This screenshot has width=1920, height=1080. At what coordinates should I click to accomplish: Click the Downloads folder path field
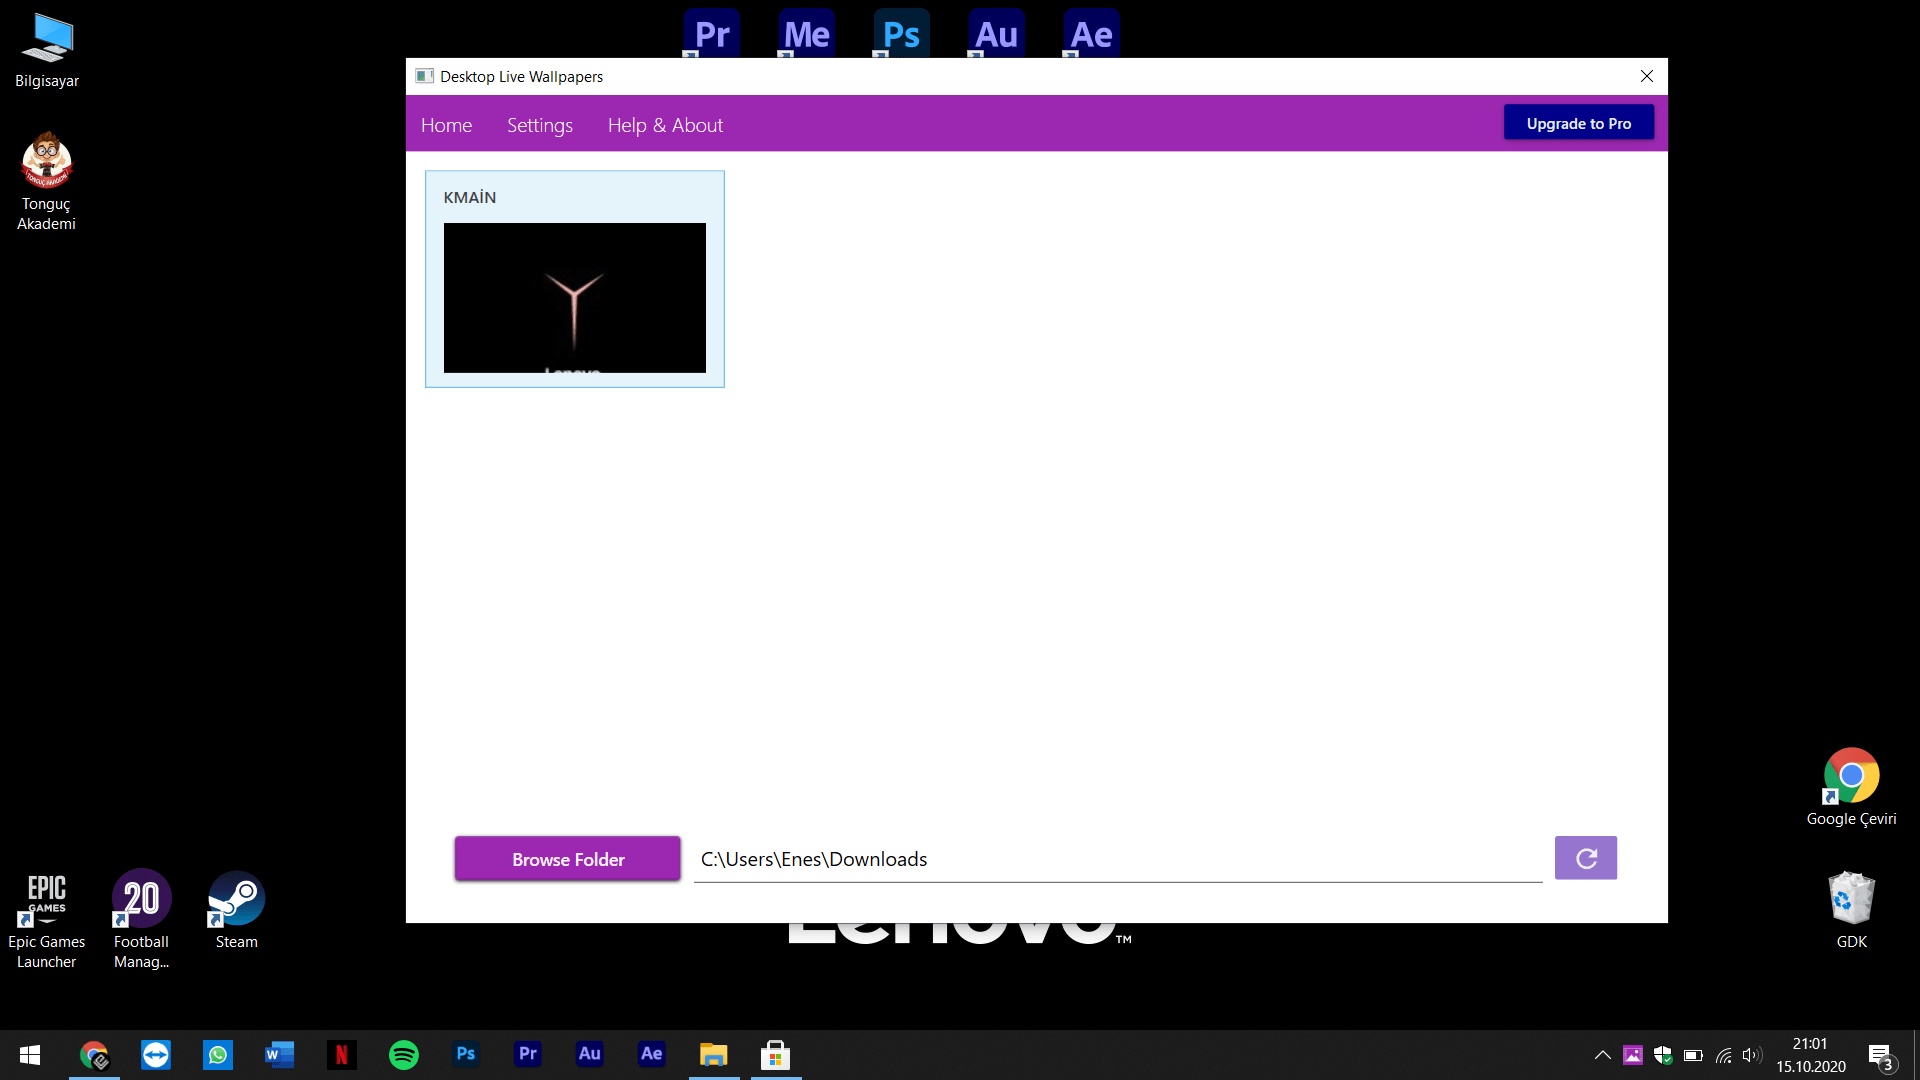pyautogui.click(x=1117, y=859)
